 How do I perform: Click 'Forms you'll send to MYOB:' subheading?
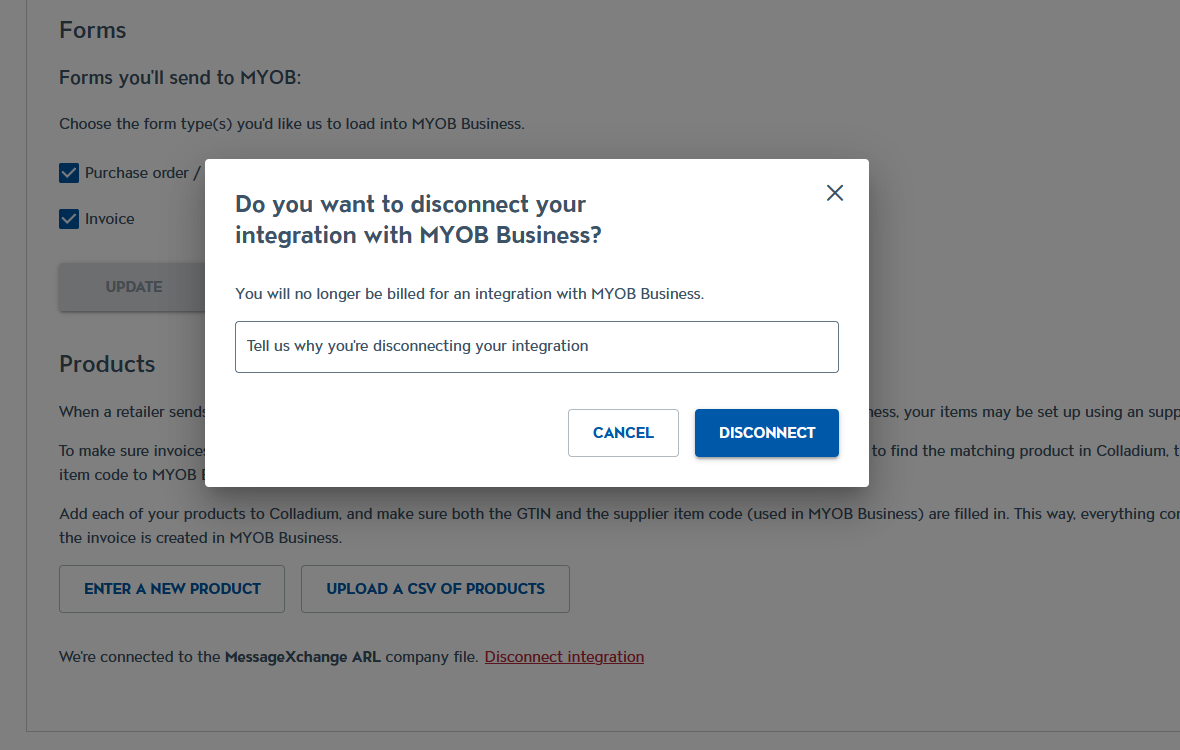coord(180,77)
